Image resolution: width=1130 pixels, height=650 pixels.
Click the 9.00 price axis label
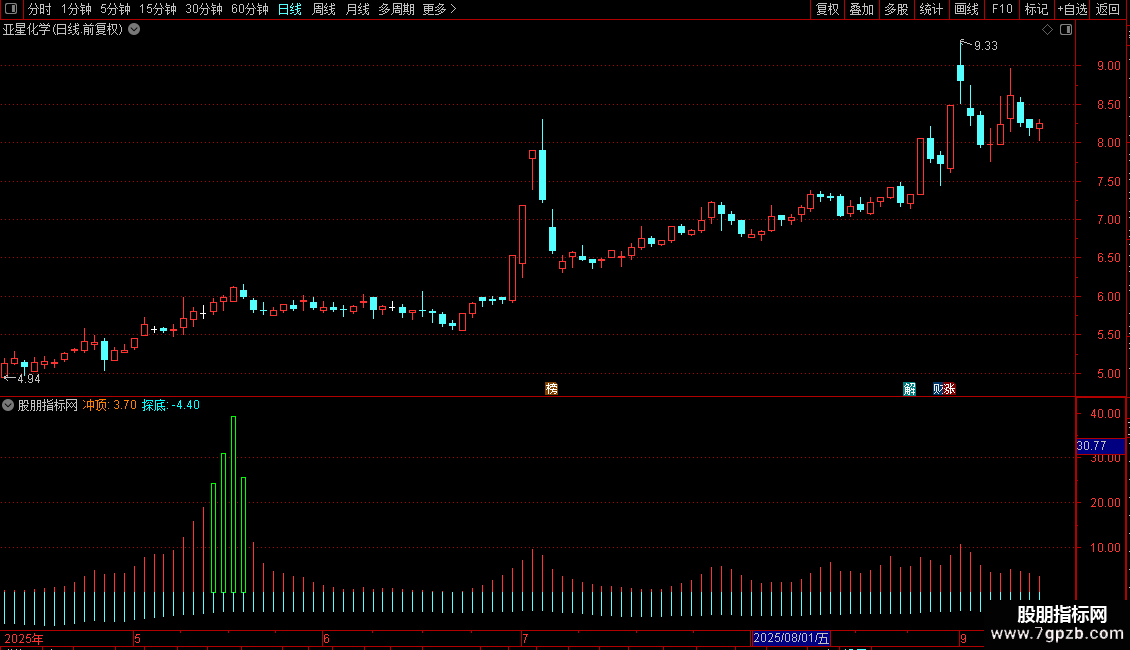click(1108, 66)
